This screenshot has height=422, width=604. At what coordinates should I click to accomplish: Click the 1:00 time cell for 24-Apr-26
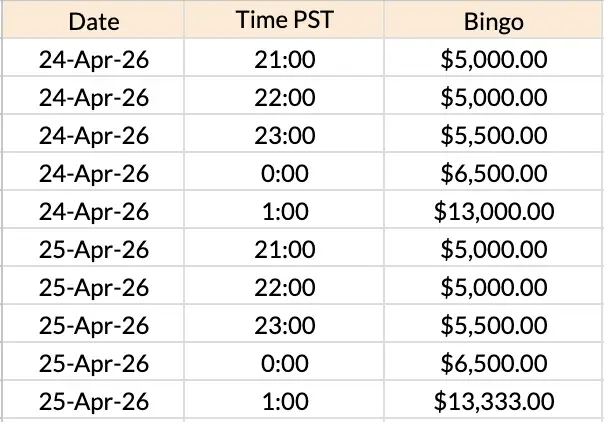point(286,211)
